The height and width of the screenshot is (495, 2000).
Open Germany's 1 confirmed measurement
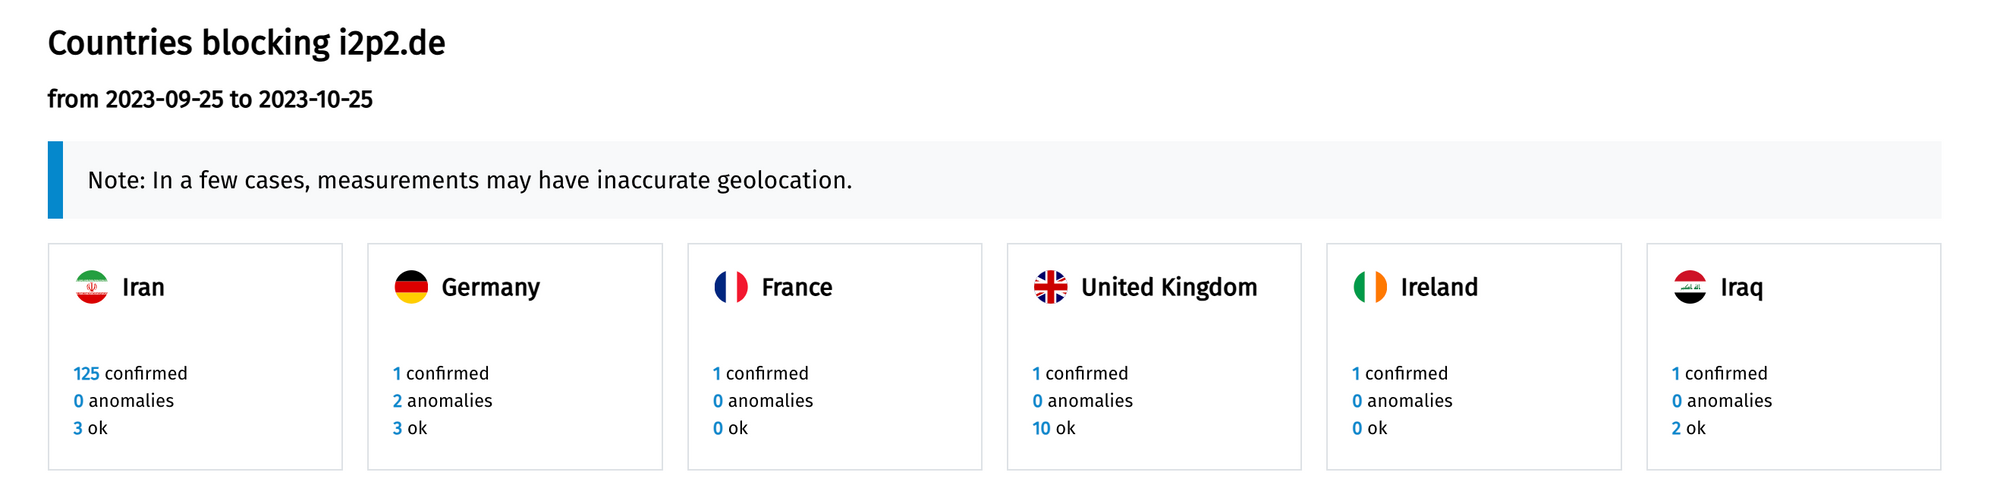coord(397,373)
